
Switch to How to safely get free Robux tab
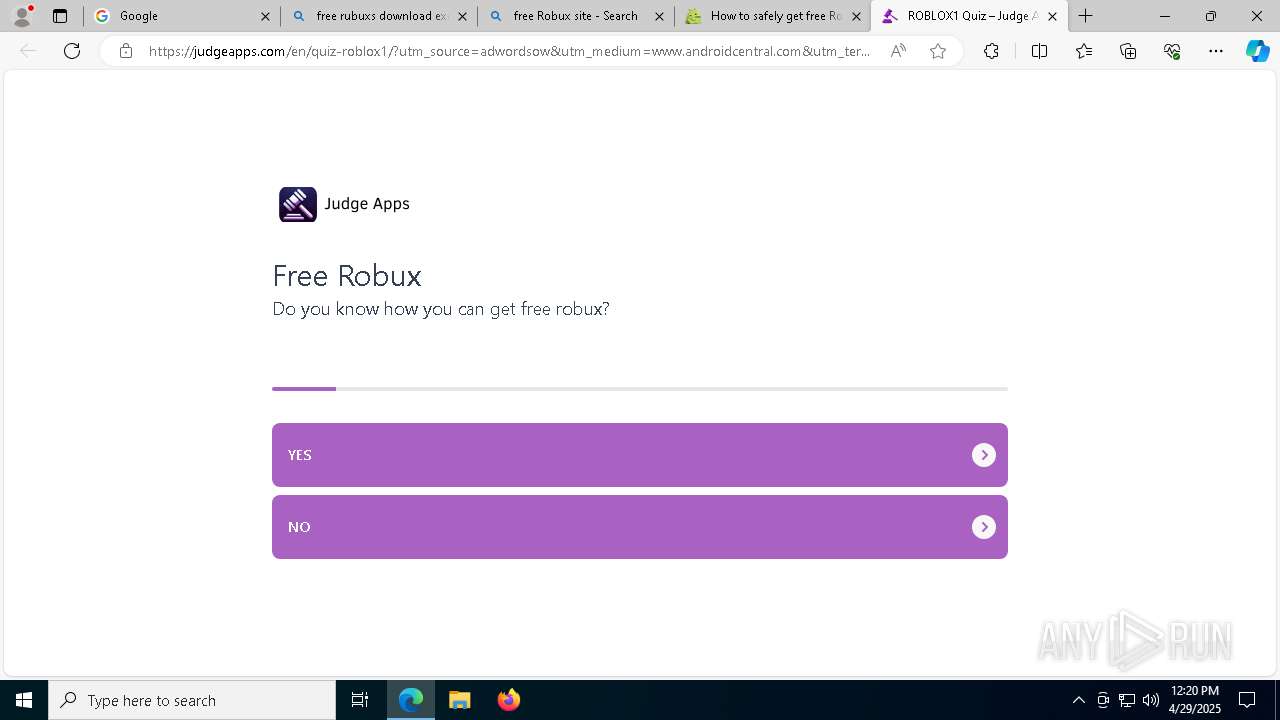(774, 16)
